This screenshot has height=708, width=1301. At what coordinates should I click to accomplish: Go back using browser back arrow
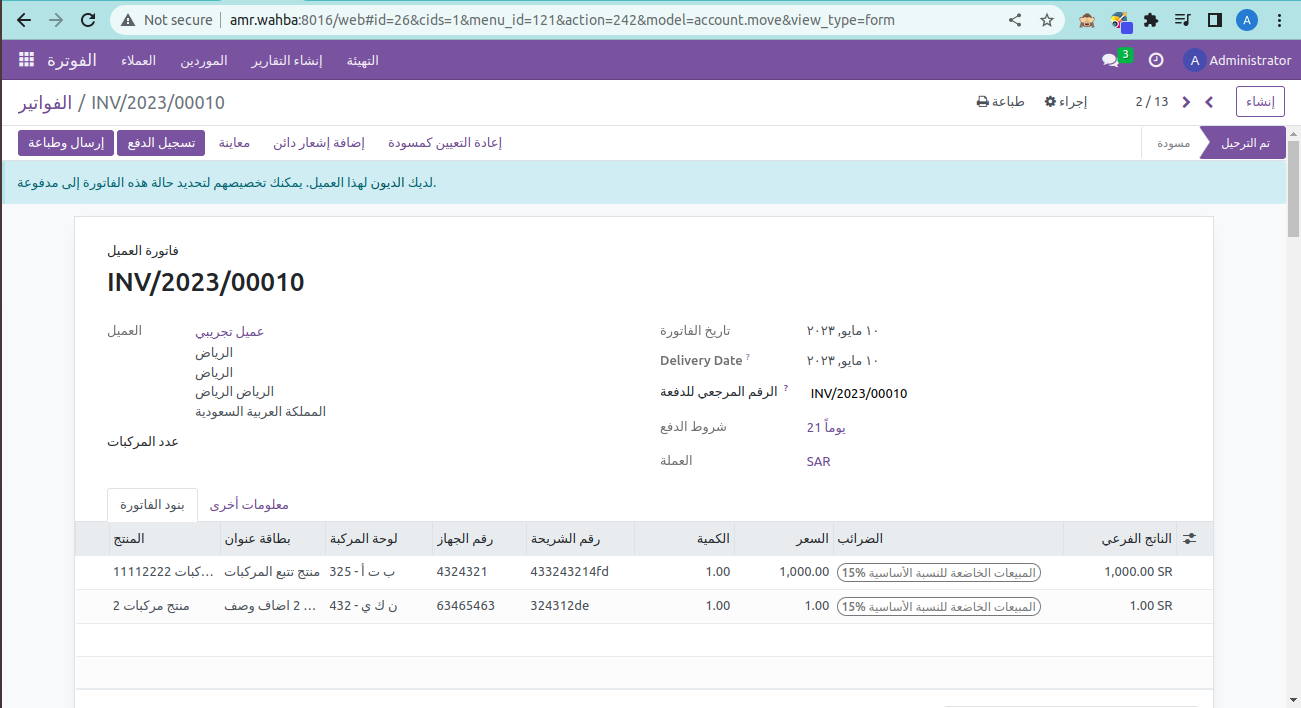24,20
